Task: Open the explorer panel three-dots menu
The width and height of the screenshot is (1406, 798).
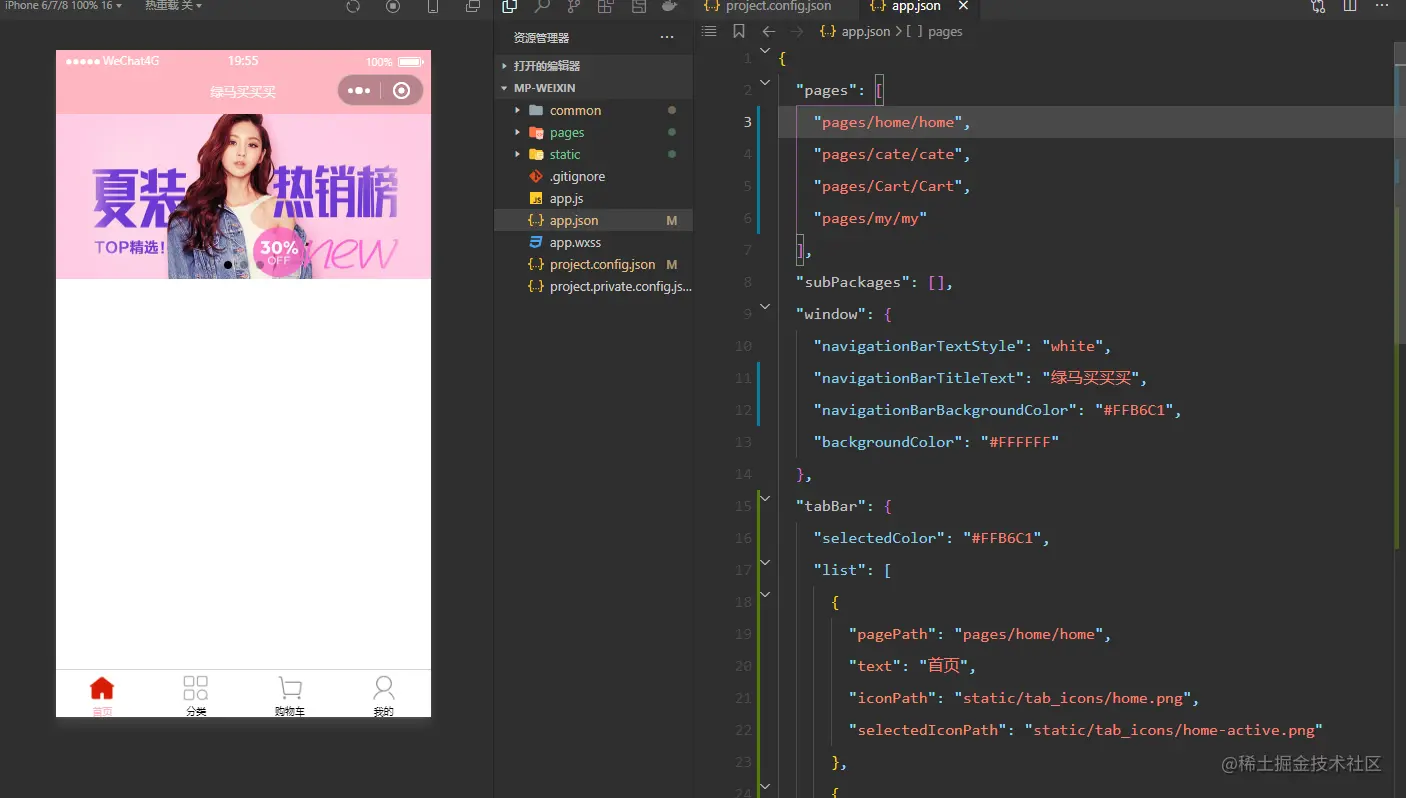Action: click(667, 38)
